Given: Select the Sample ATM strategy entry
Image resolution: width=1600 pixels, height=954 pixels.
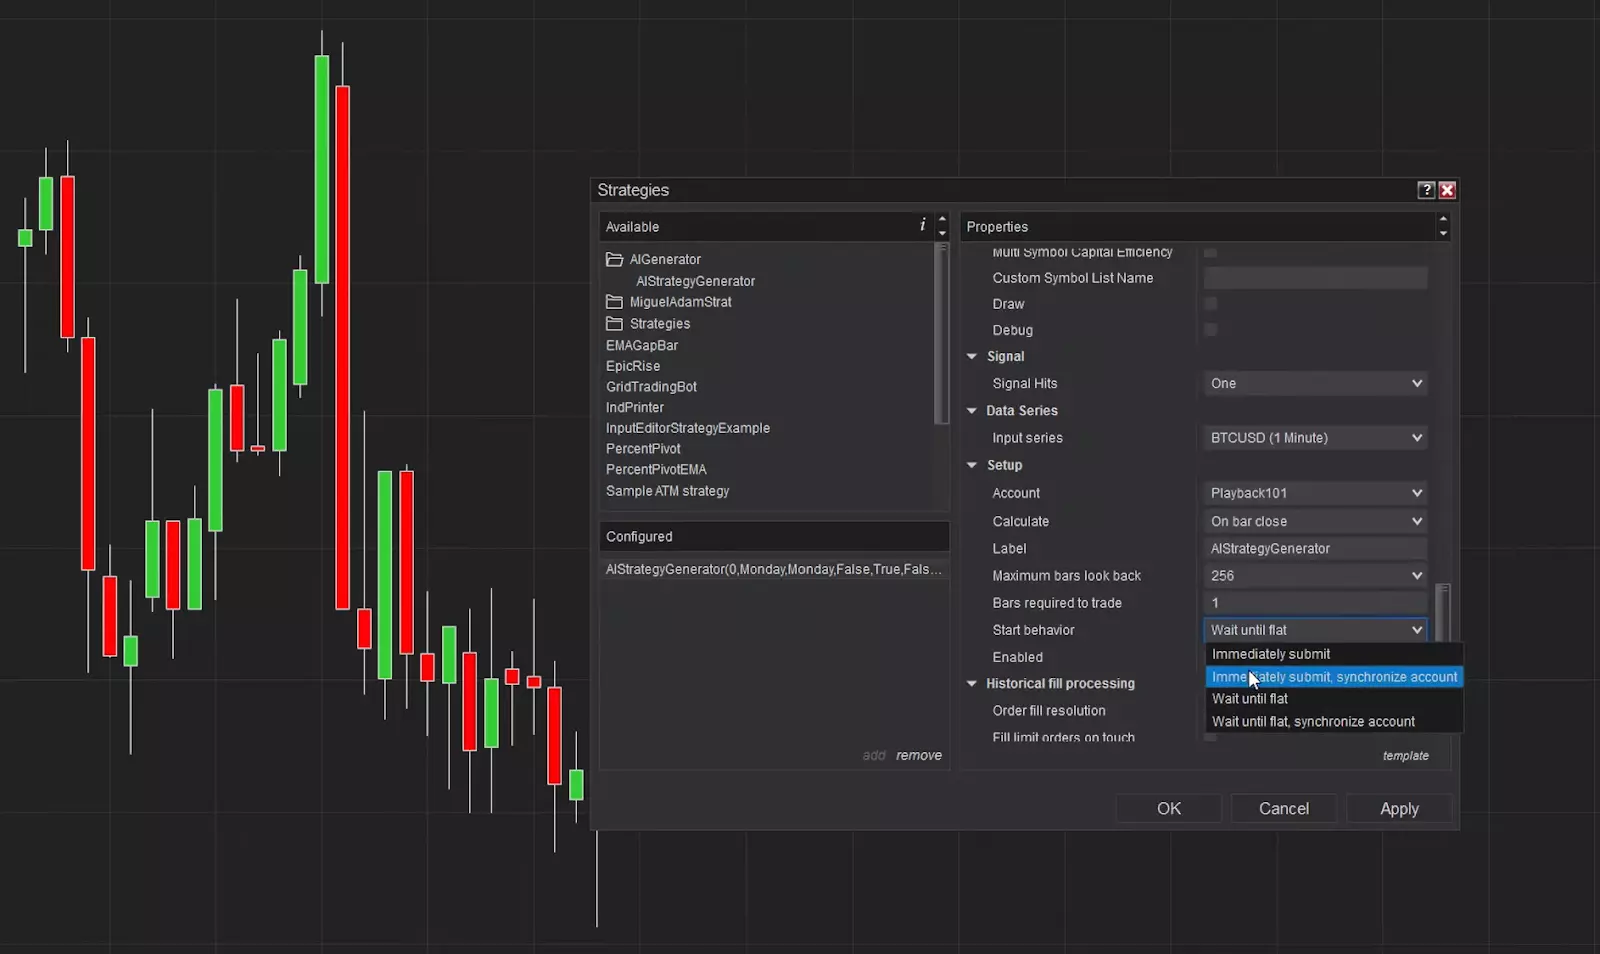Looking at the screenshot, I should (667, 491).
